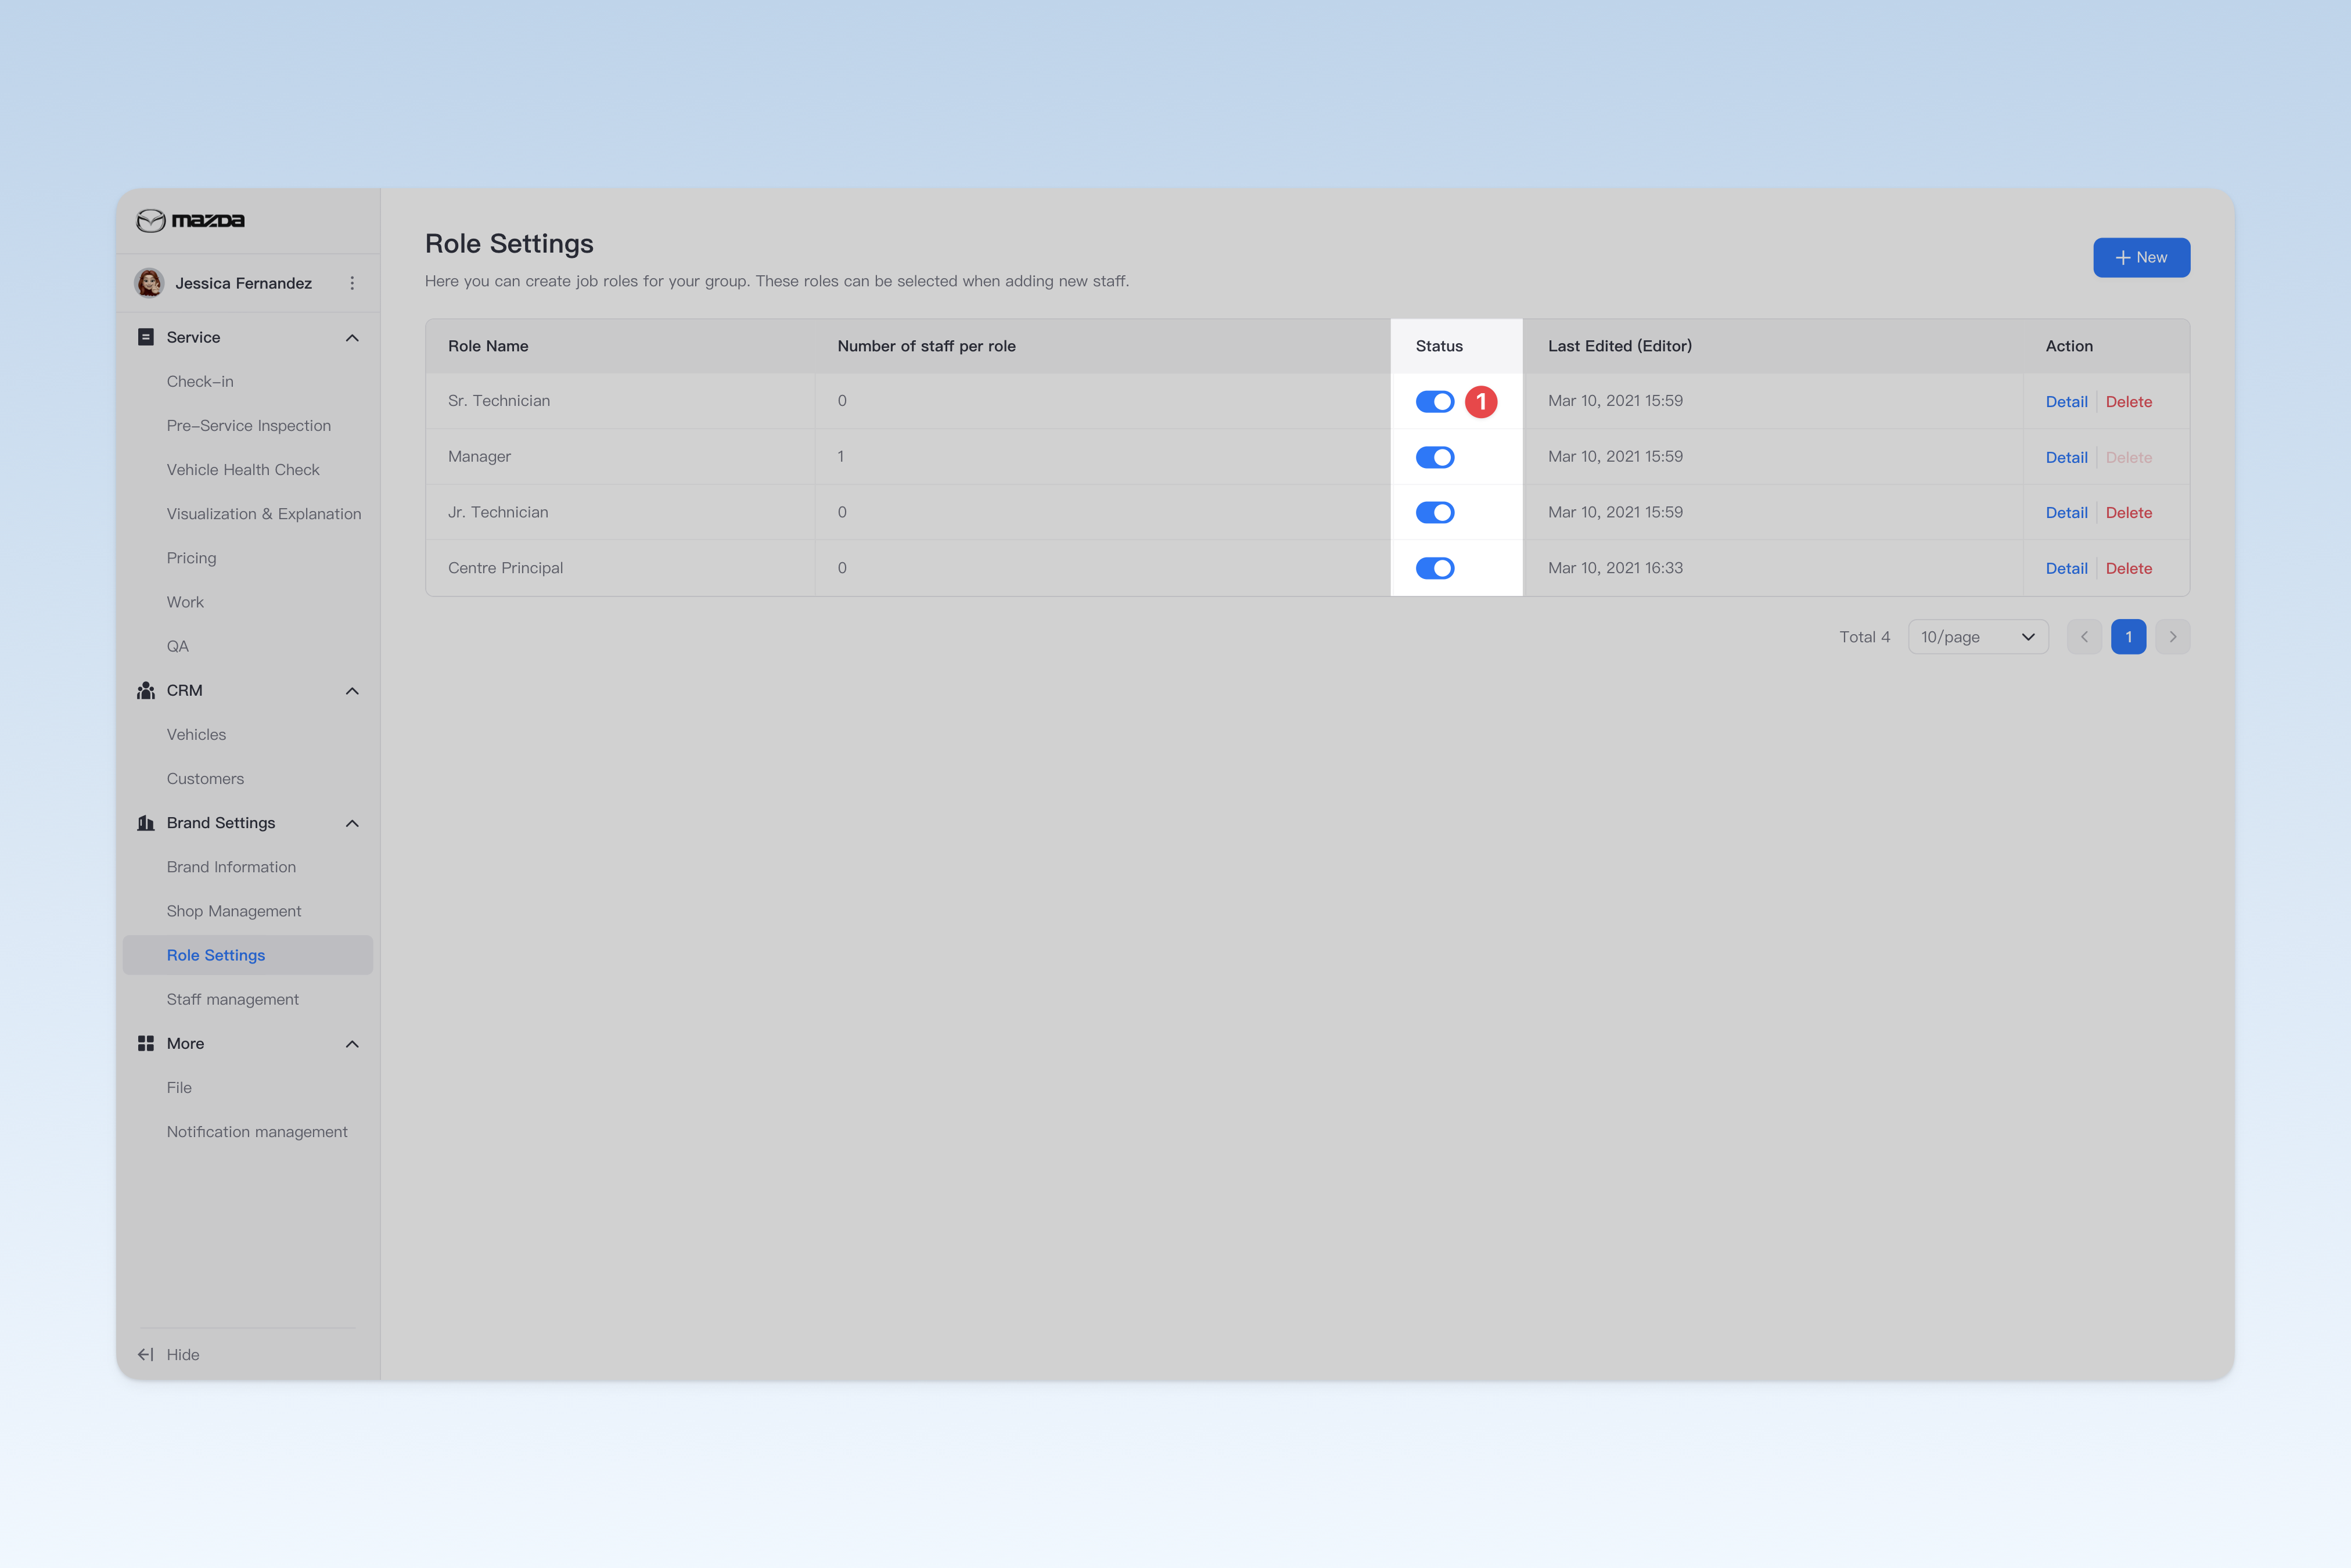Go to Staff management
This screenshot has height=1568, width=2351.
[233, 999]
